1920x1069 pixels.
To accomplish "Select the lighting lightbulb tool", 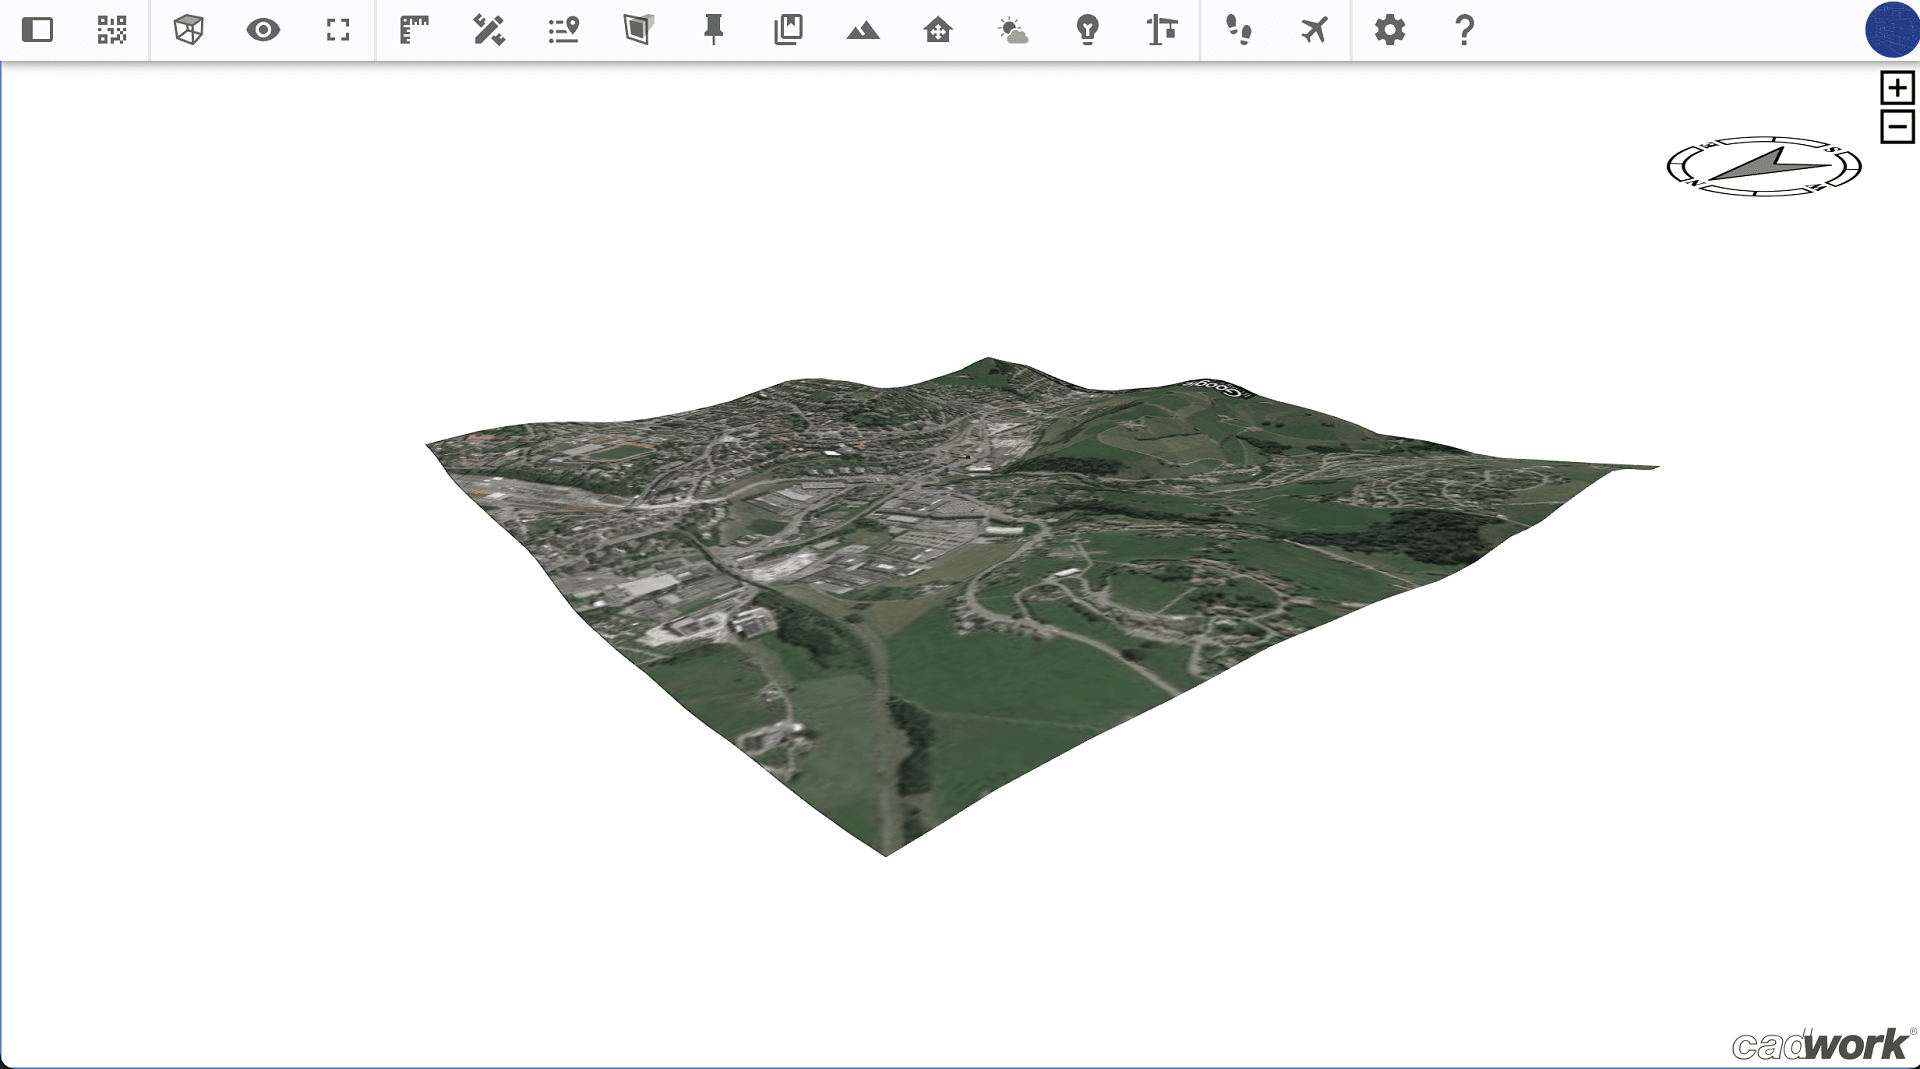I will [1088, 31].
